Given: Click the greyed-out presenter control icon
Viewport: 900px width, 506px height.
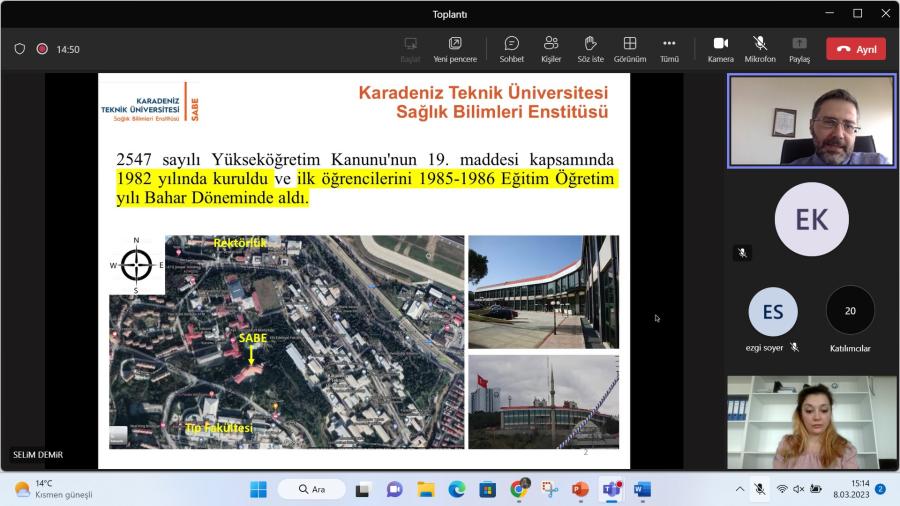Looking at the screenshot, I should (x=410, y=49).
